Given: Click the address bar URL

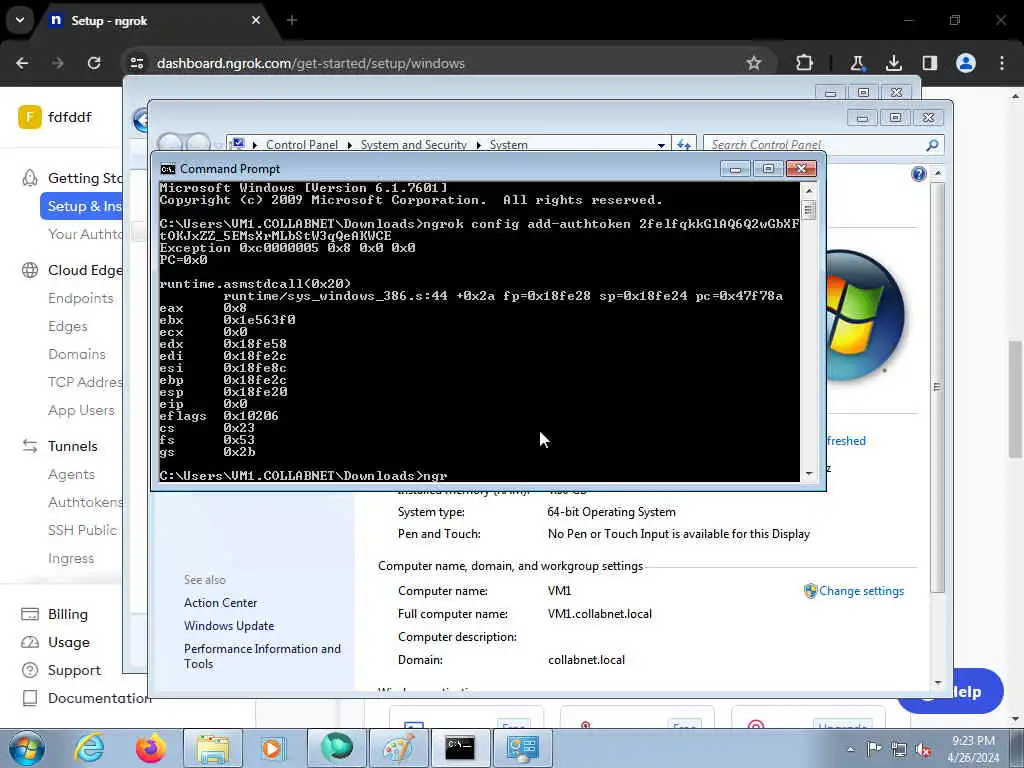Looking at the screenshot, I should click(311, 63).
